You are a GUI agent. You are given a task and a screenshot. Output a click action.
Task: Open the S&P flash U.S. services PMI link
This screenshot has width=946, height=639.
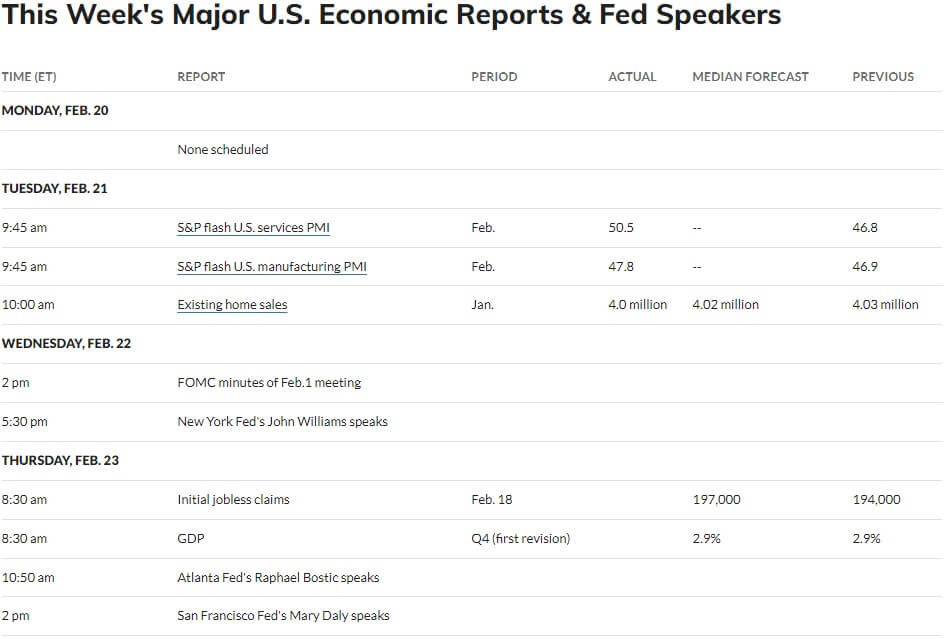[x=253, y=227]
